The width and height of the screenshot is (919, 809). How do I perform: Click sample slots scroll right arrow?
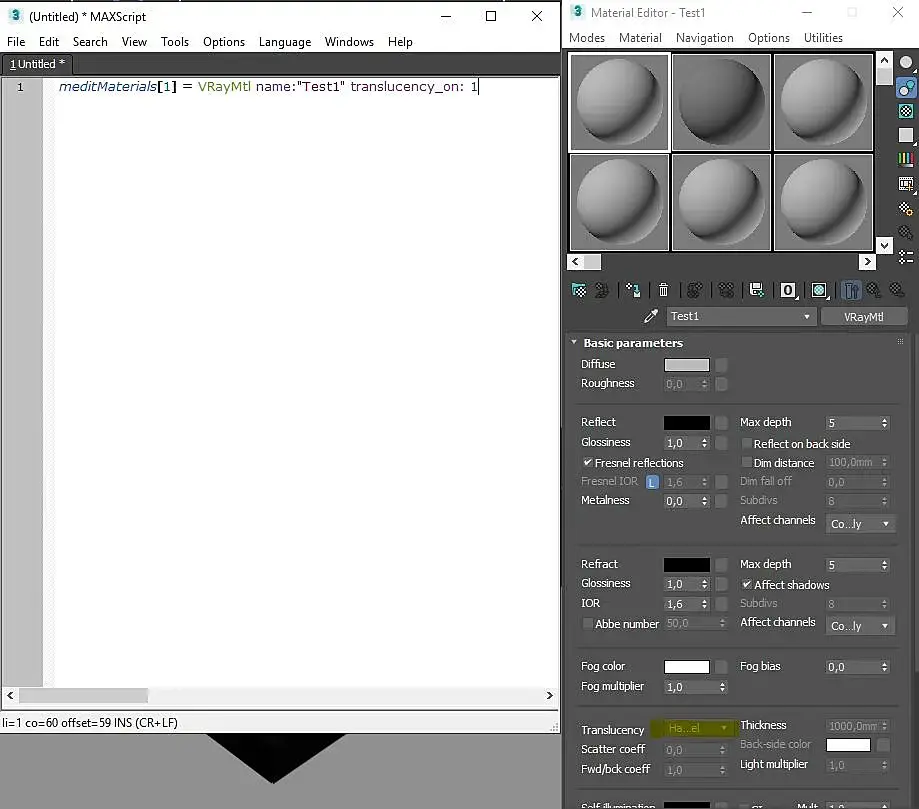[x=867, y=261]
